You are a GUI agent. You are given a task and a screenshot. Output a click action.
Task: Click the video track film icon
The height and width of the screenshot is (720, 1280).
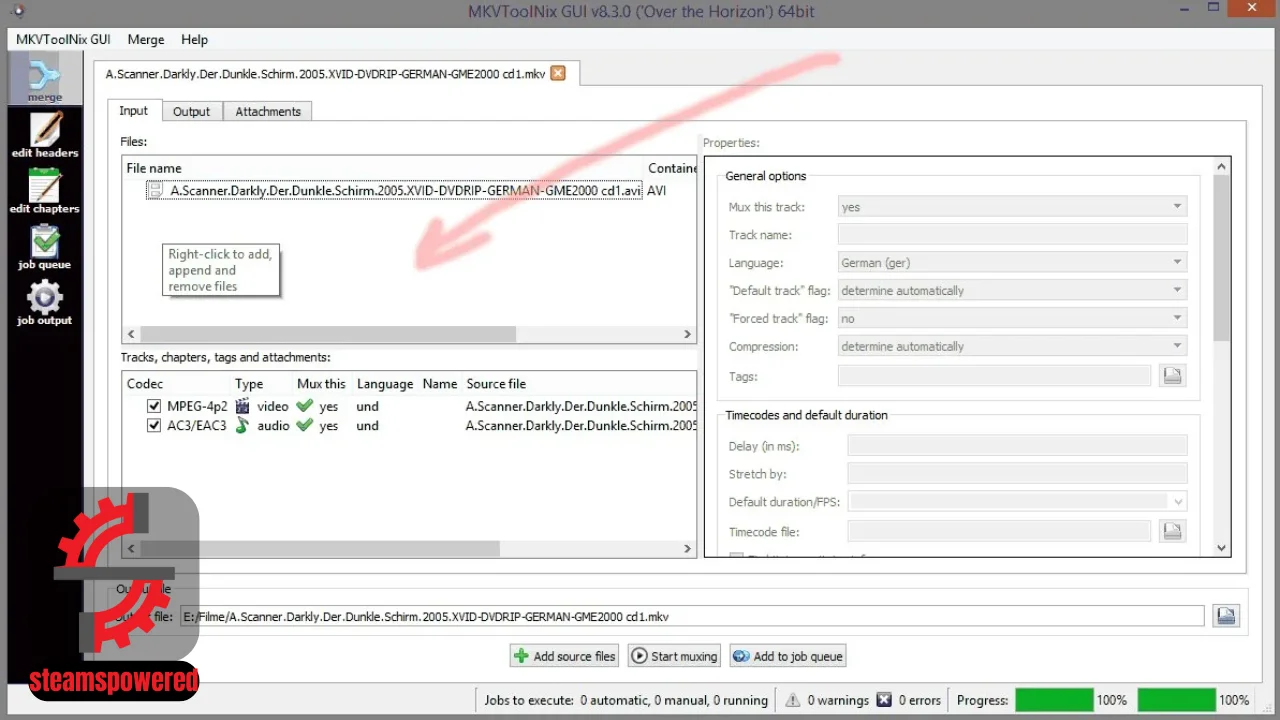(x=242, y=406)
